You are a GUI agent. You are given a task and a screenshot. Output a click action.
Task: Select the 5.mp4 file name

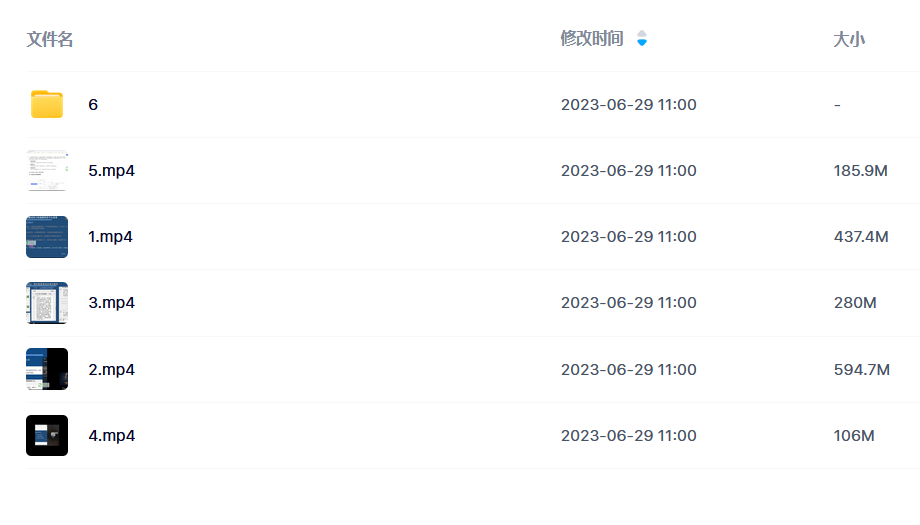[x=111, y=171]
